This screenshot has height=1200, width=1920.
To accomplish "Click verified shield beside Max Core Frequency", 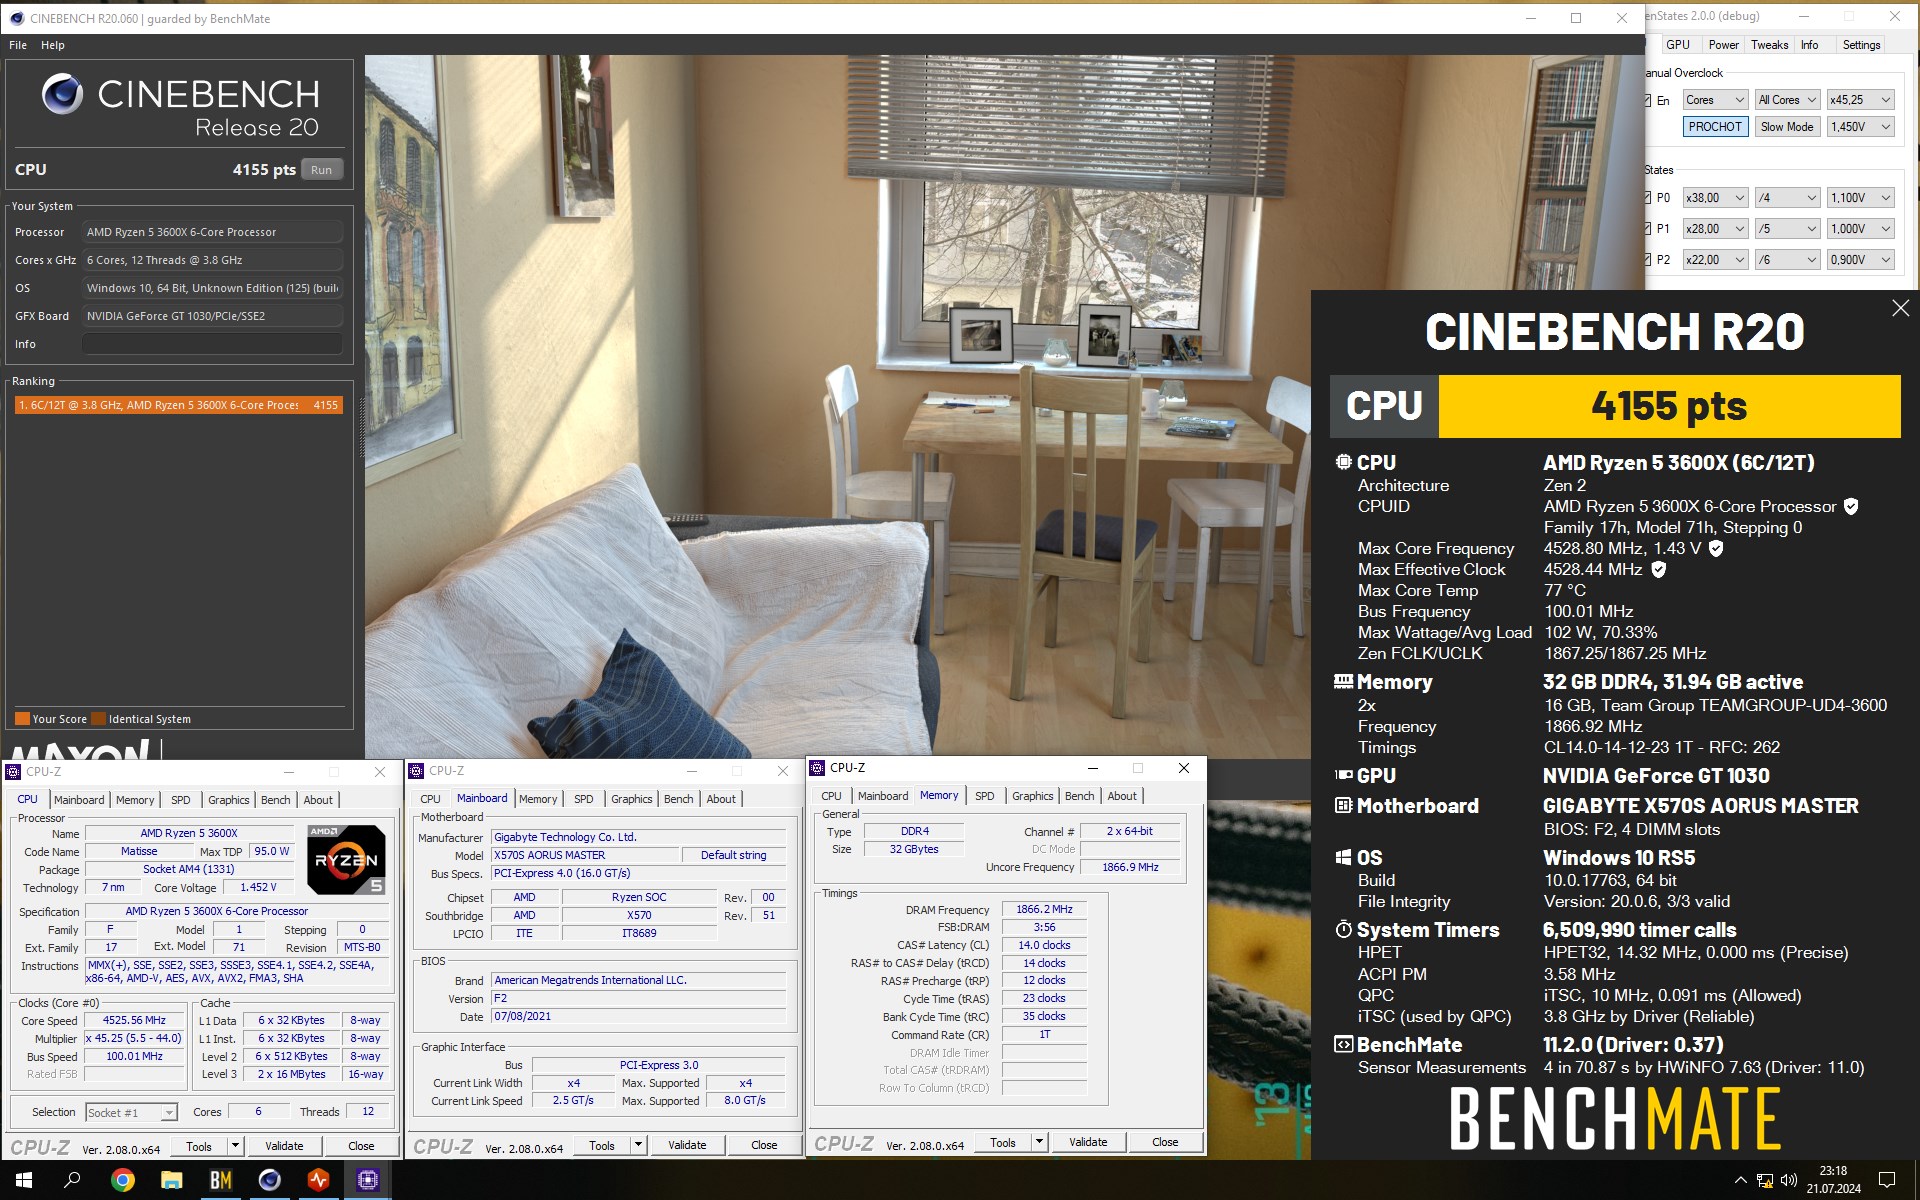I will [1716, 548].
